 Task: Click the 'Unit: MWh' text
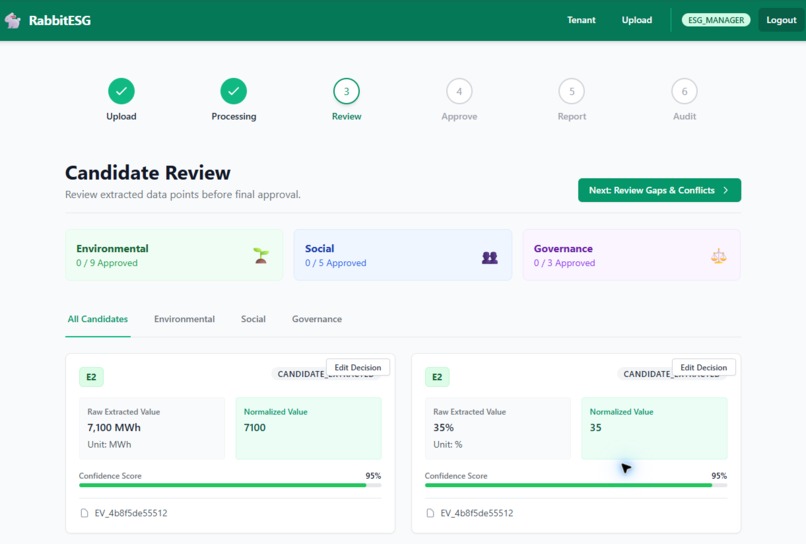109,445
